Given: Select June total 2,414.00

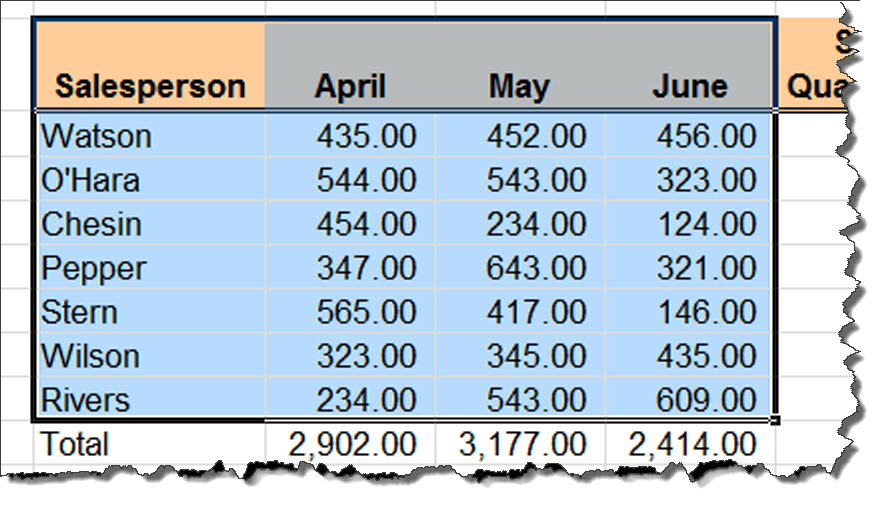Looking at the screenshot, I should [x=690, y=443].
